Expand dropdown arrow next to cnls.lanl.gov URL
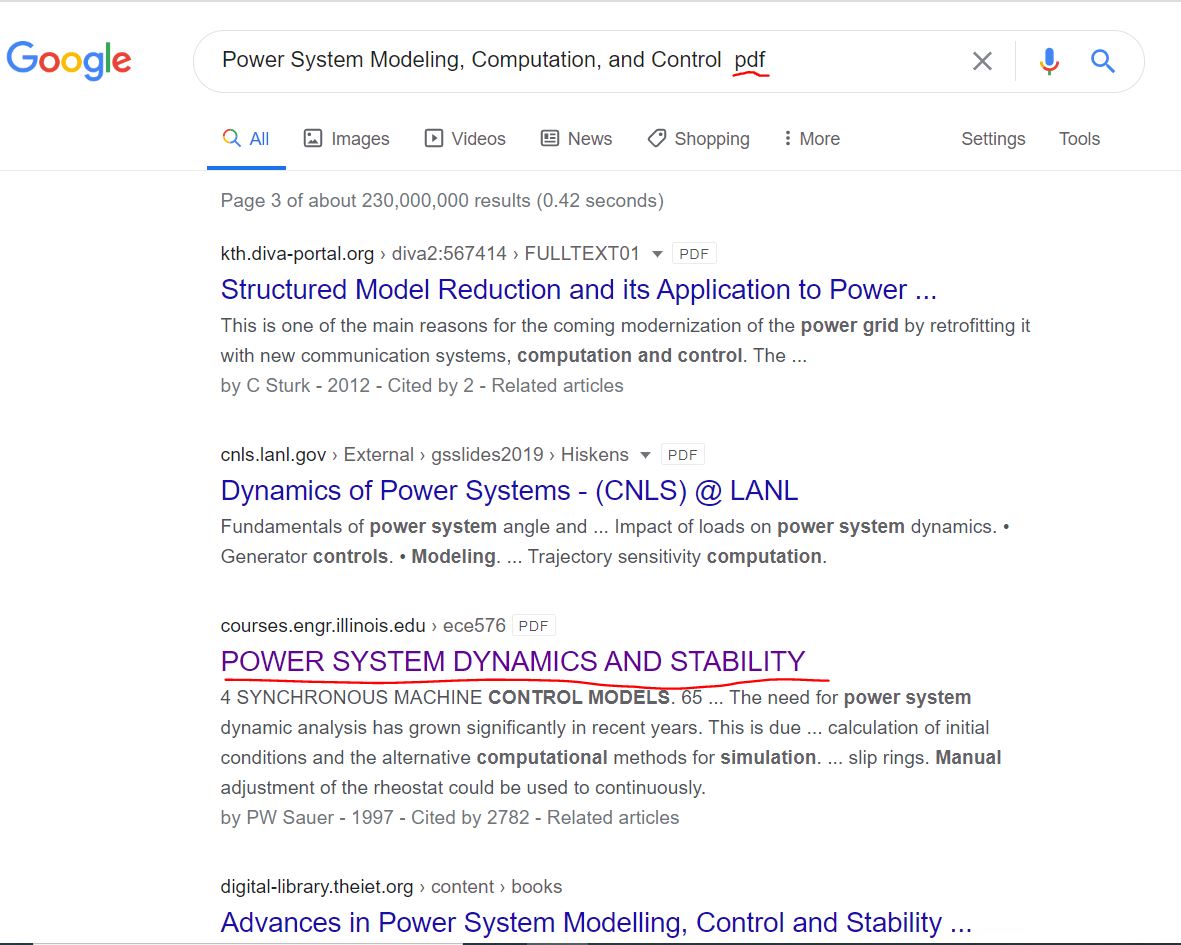The image size is (1181, 945). click(645, 455)
